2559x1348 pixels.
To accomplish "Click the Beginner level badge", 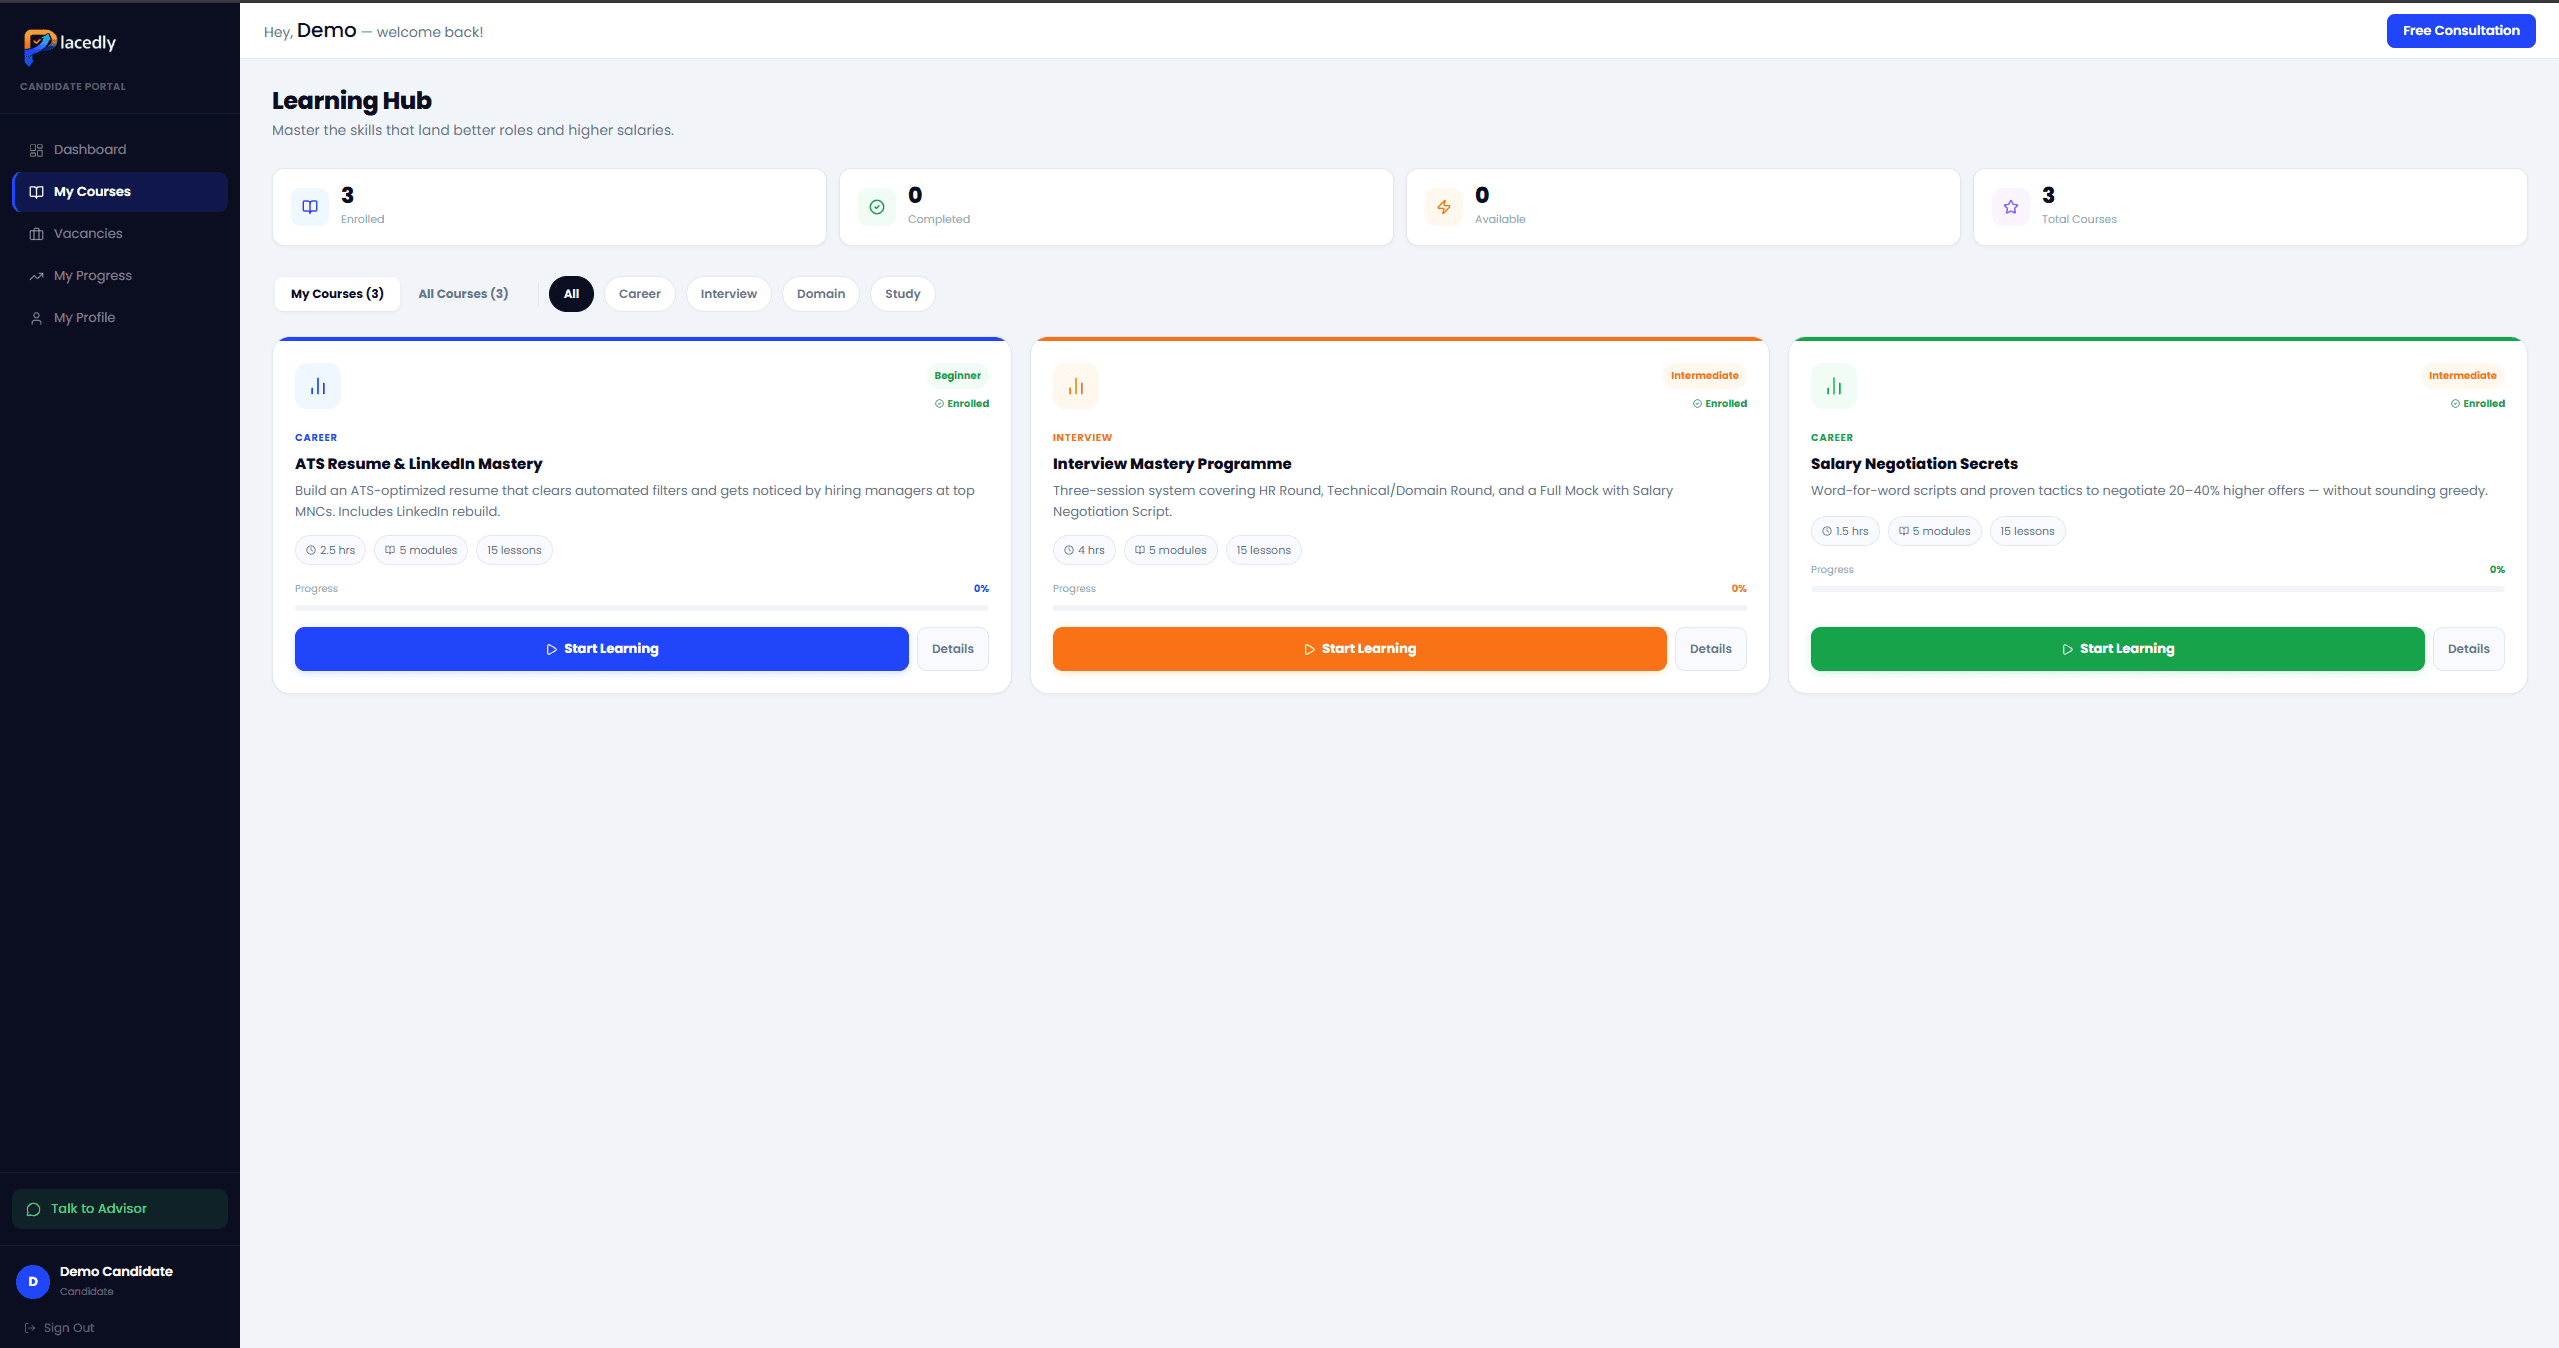I will tap(958, 376).
